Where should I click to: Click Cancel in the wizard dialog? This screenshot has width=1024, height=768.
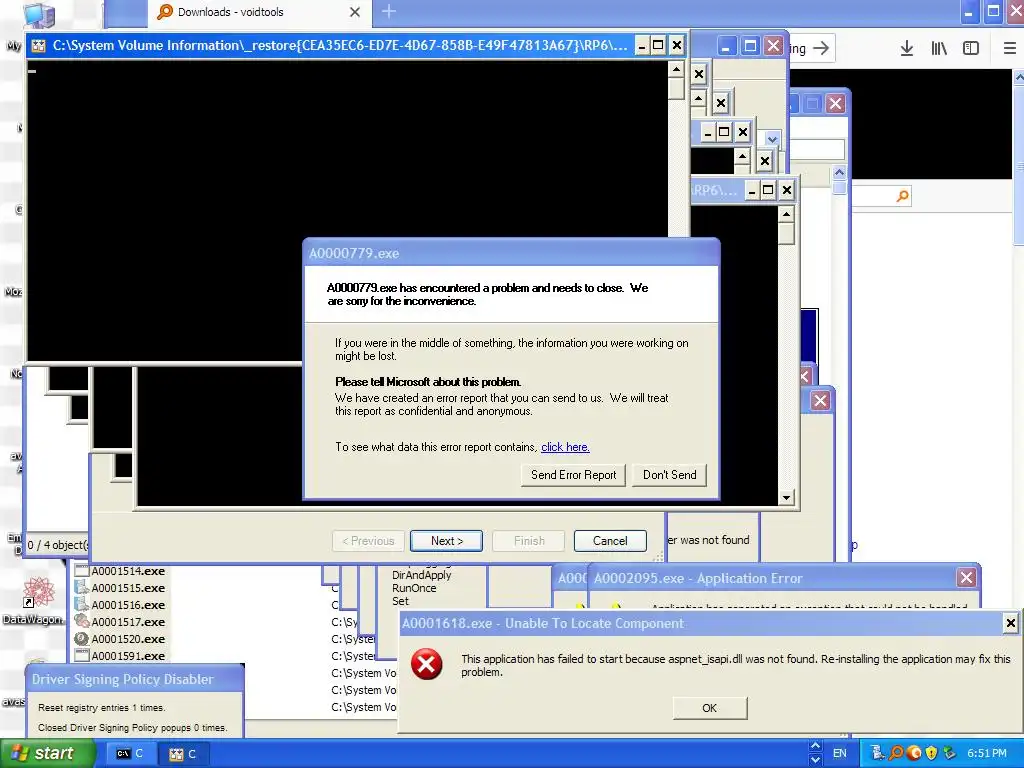pos(610,541)
